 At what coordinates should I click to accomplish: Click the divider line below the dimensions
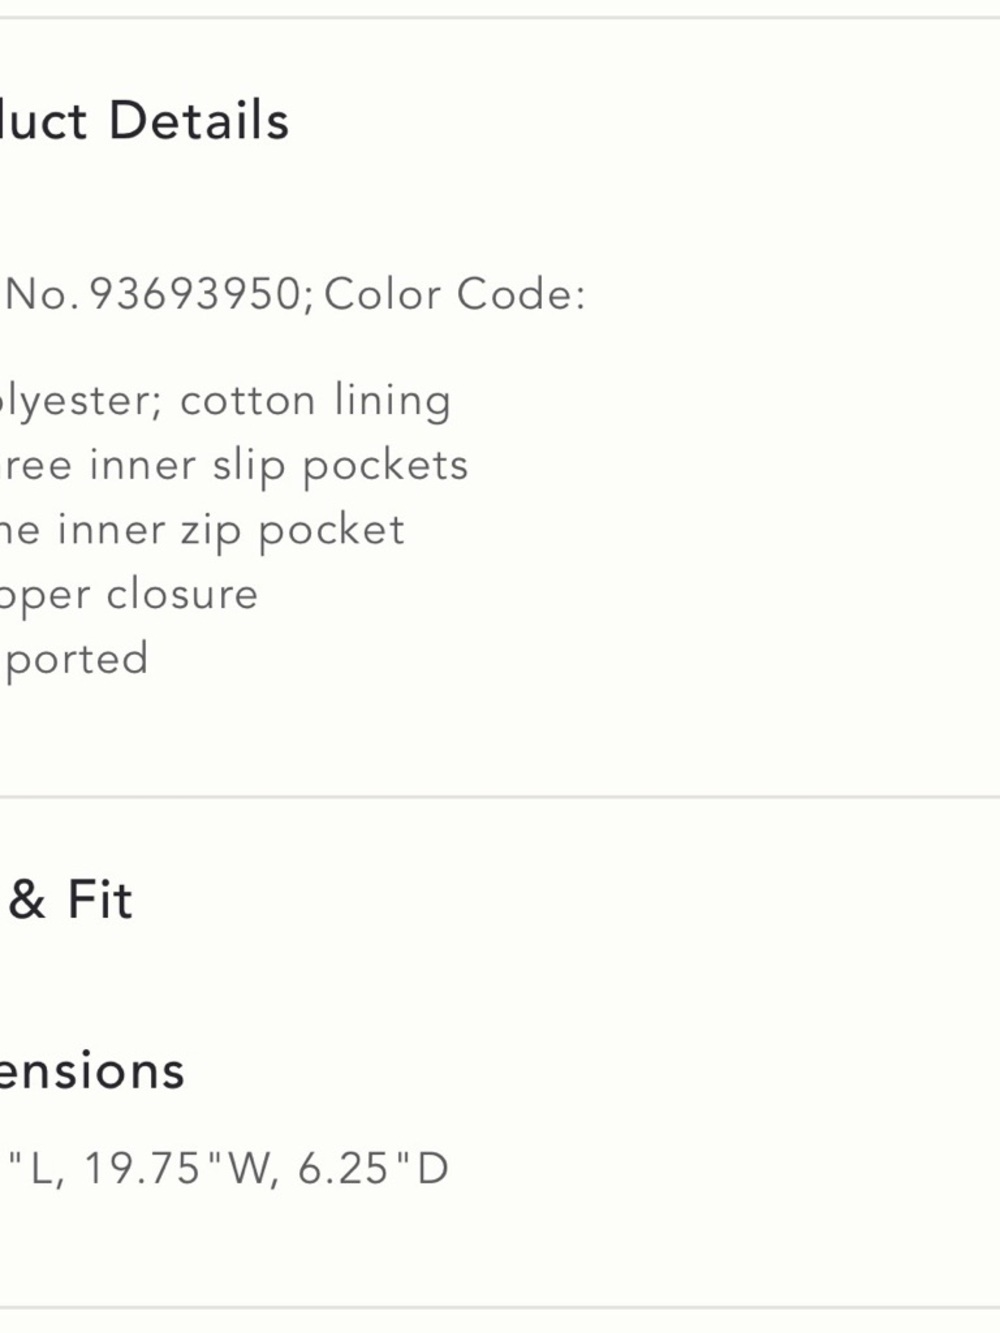500,1307
